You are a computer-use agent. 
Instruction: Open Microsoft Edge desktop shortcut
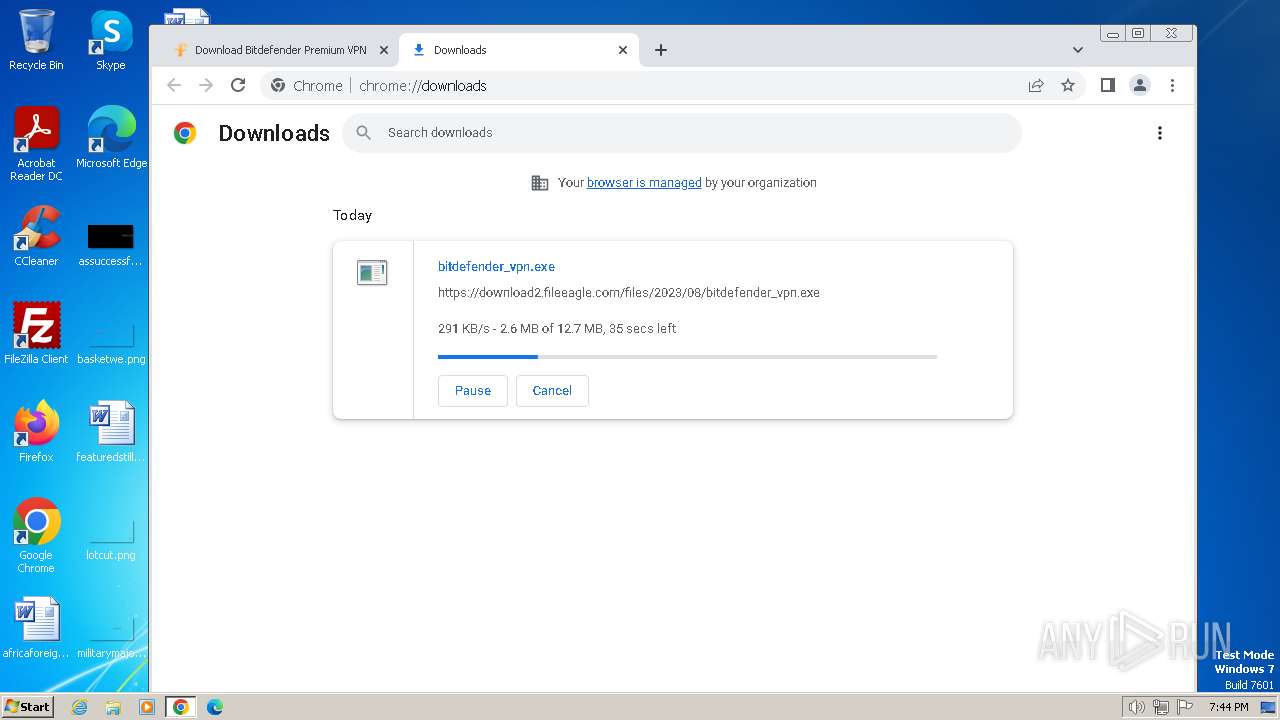tap(111, 138)
